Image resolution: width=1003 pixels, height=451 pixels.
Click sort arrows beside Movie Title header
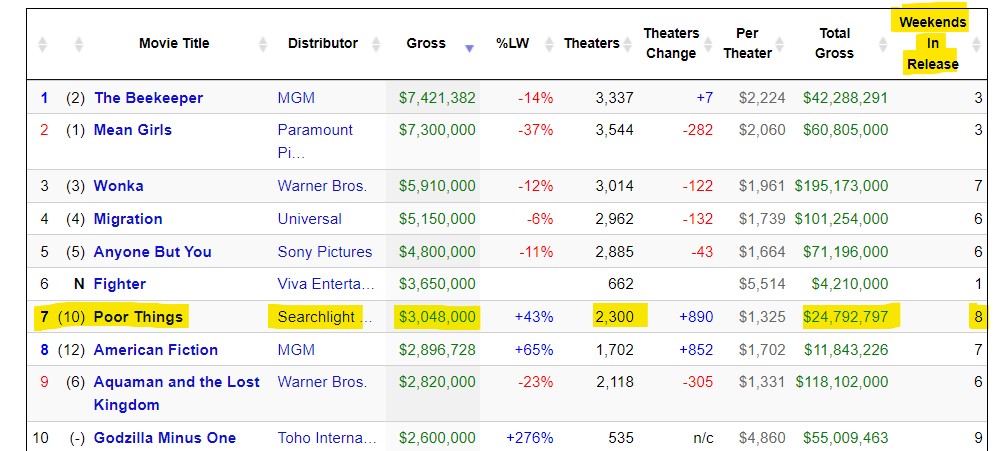tap(263, 44)
